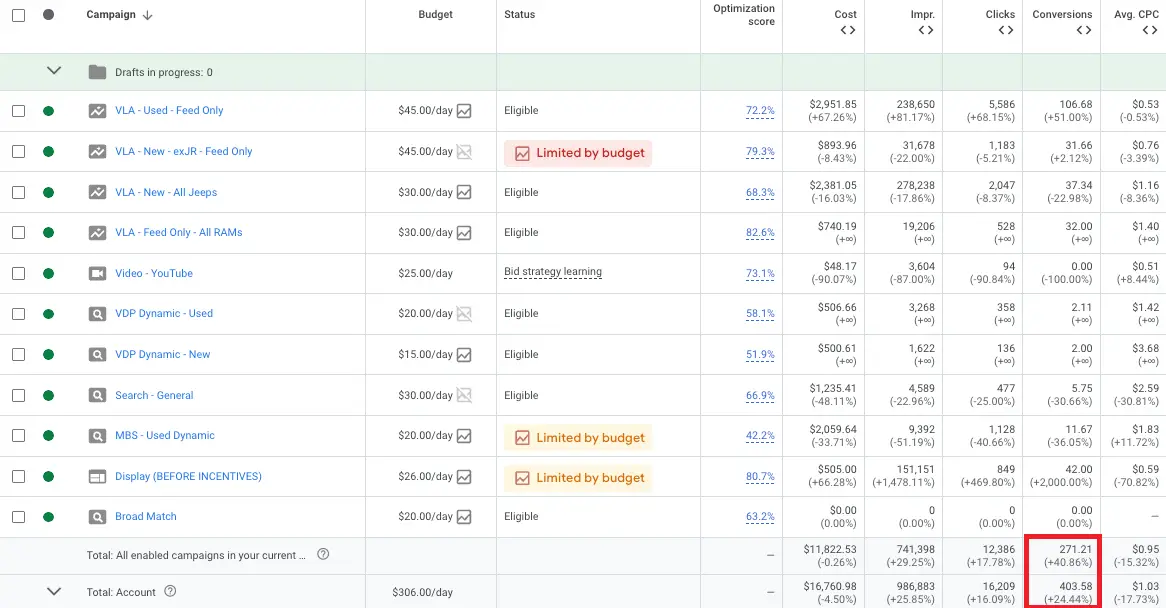Click the display icon beside Display (BEFORE INCENTIVES)

97,476
